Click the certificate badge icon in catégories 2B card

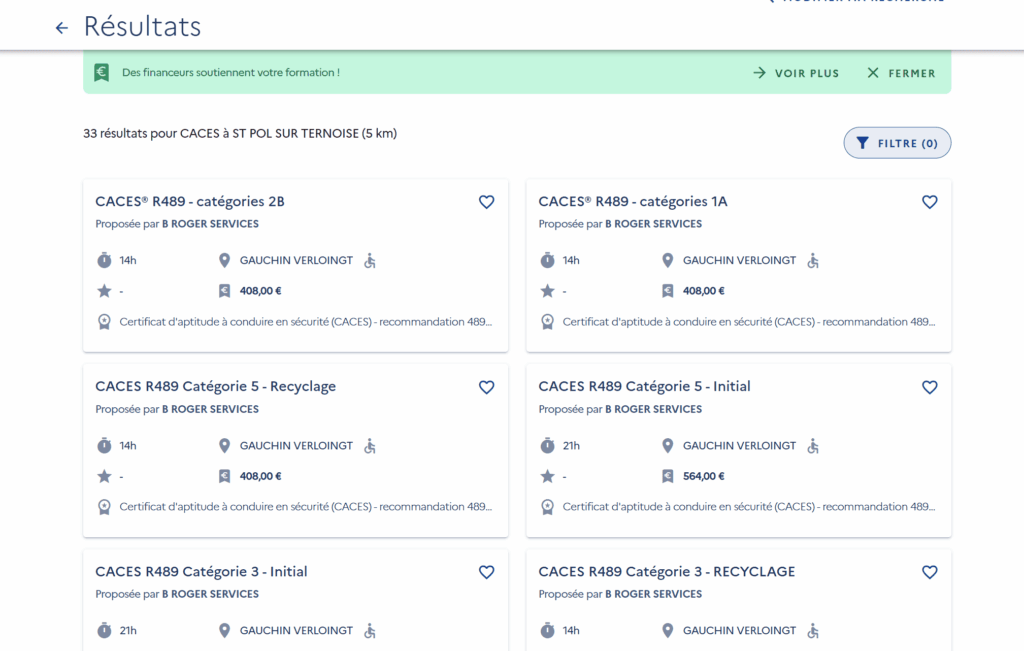[x=104, y=322]
